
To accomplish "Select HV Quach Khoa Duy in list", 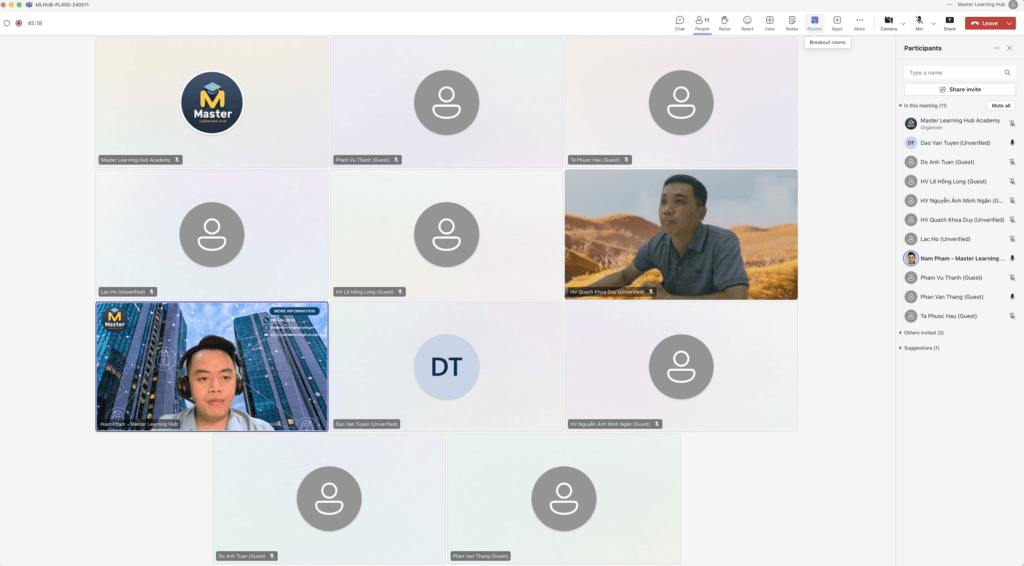I will [959, 220].
